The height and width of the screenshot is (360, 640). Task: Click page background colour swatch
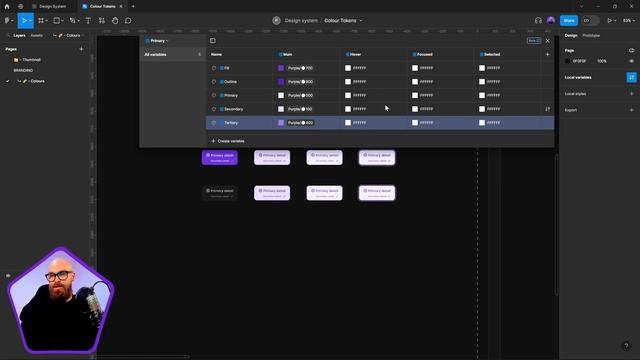click(567, 61)
